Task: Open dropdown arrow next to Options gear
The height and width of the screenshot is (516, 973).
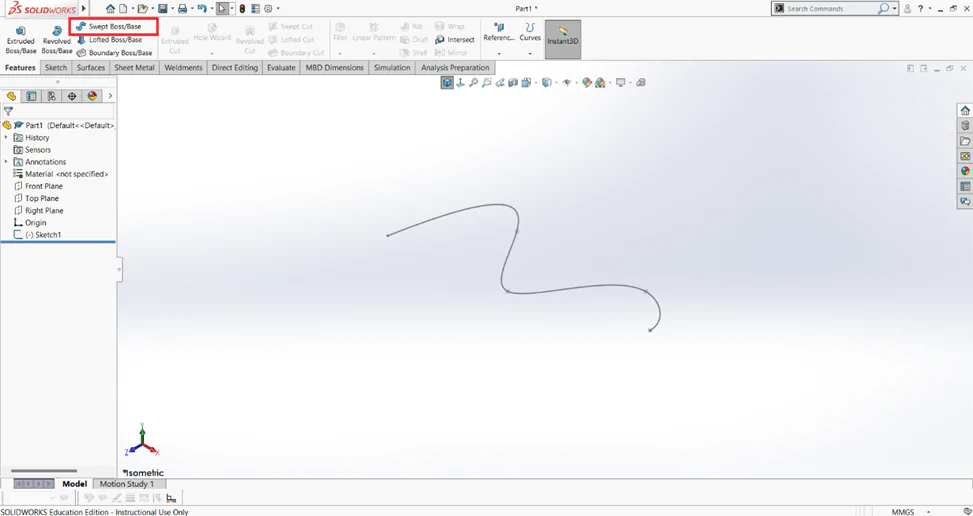Action: (x=277, y=9)
